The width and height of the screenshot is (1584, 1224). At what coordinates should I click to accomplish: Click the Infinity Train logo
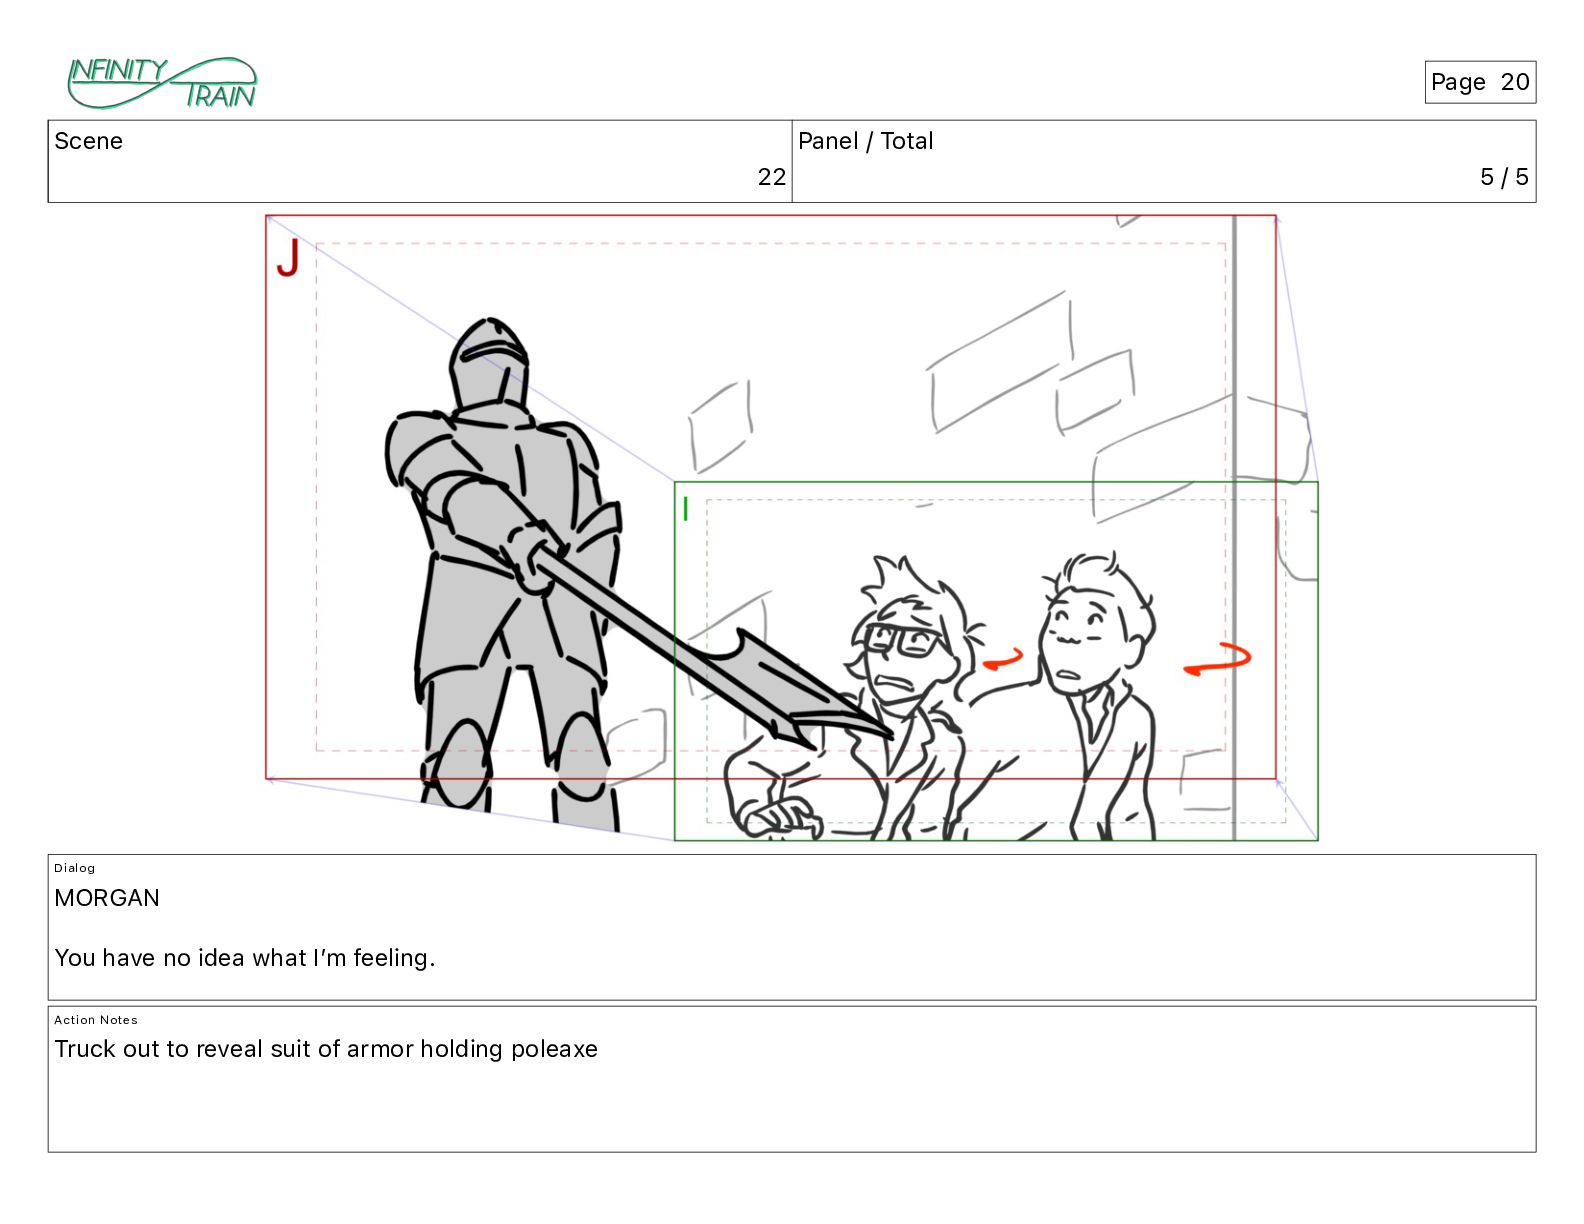click(x=162, y=83)
